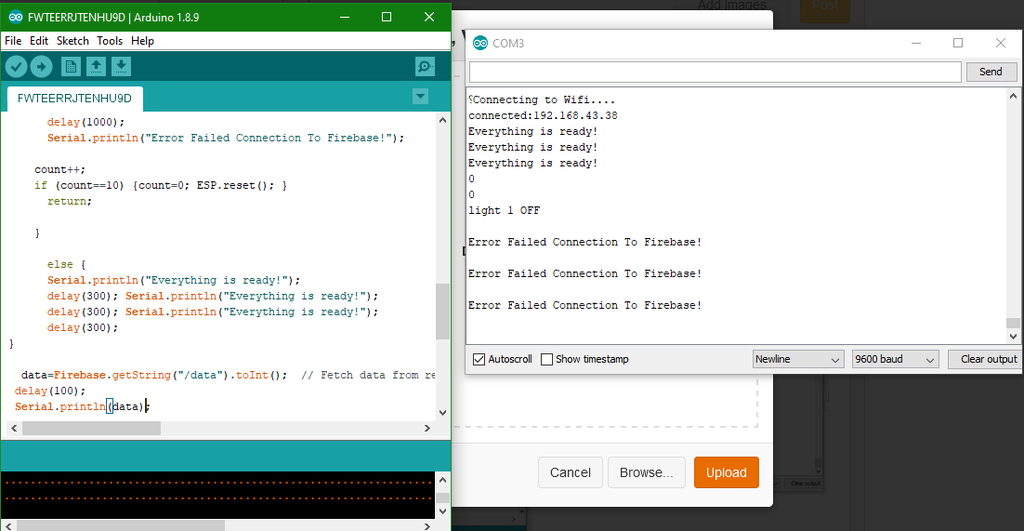1024x531 pixels.
Task: Click the serial output scroll down arrow
Action: click(1013, 336)
